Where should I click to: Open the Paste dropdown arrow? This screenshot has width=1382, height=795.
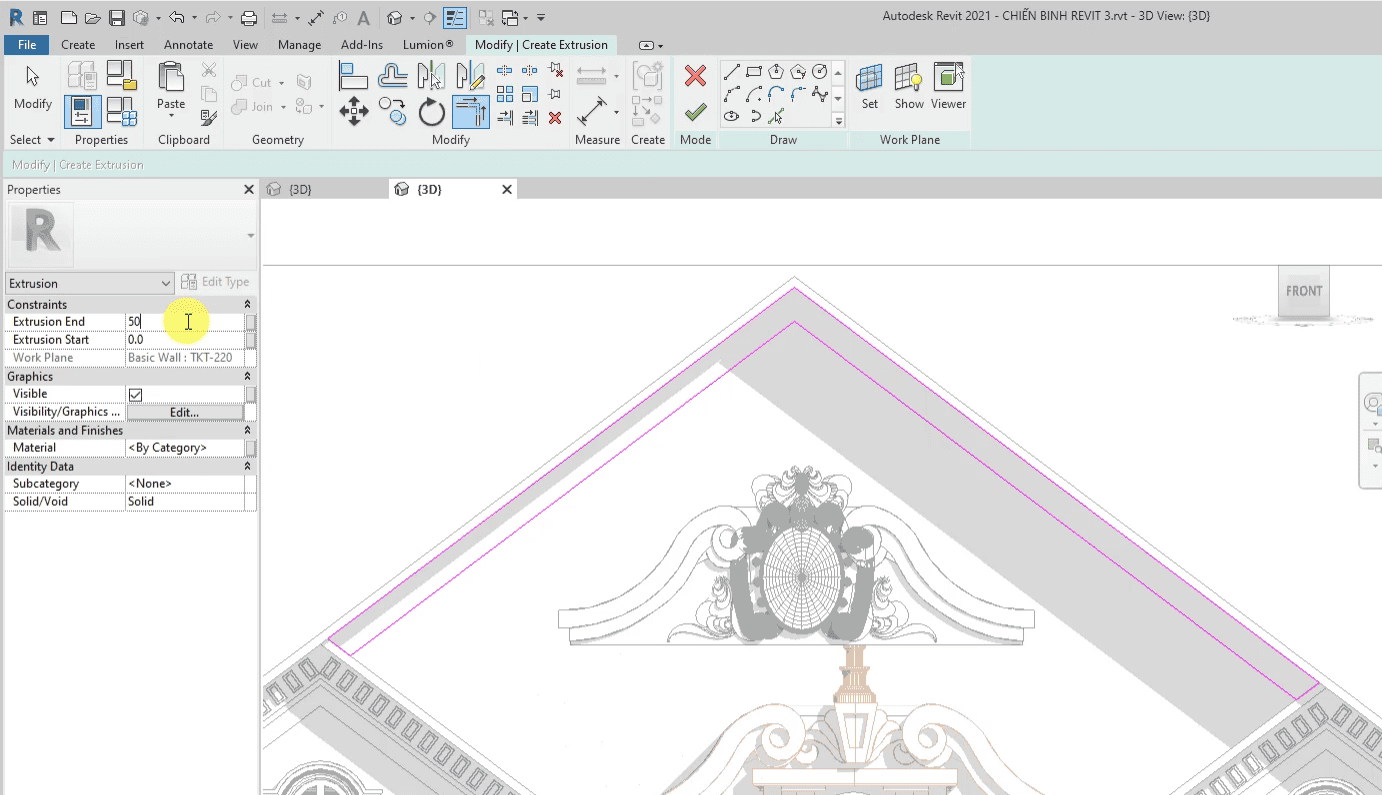click(x=171, y=116)
